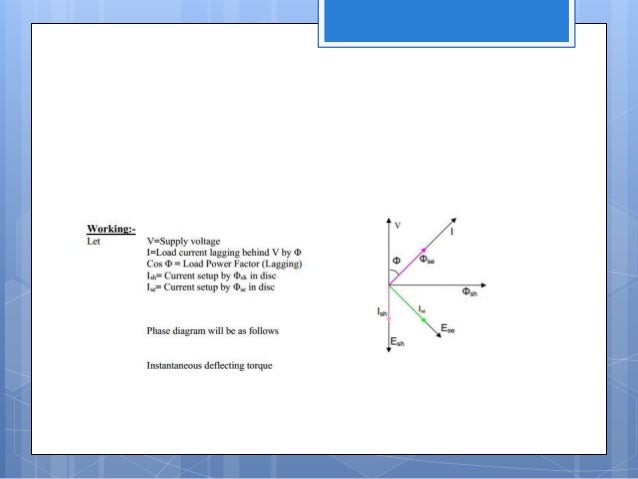Click the 'V=Supply voltage' text line

click(184, 241)
